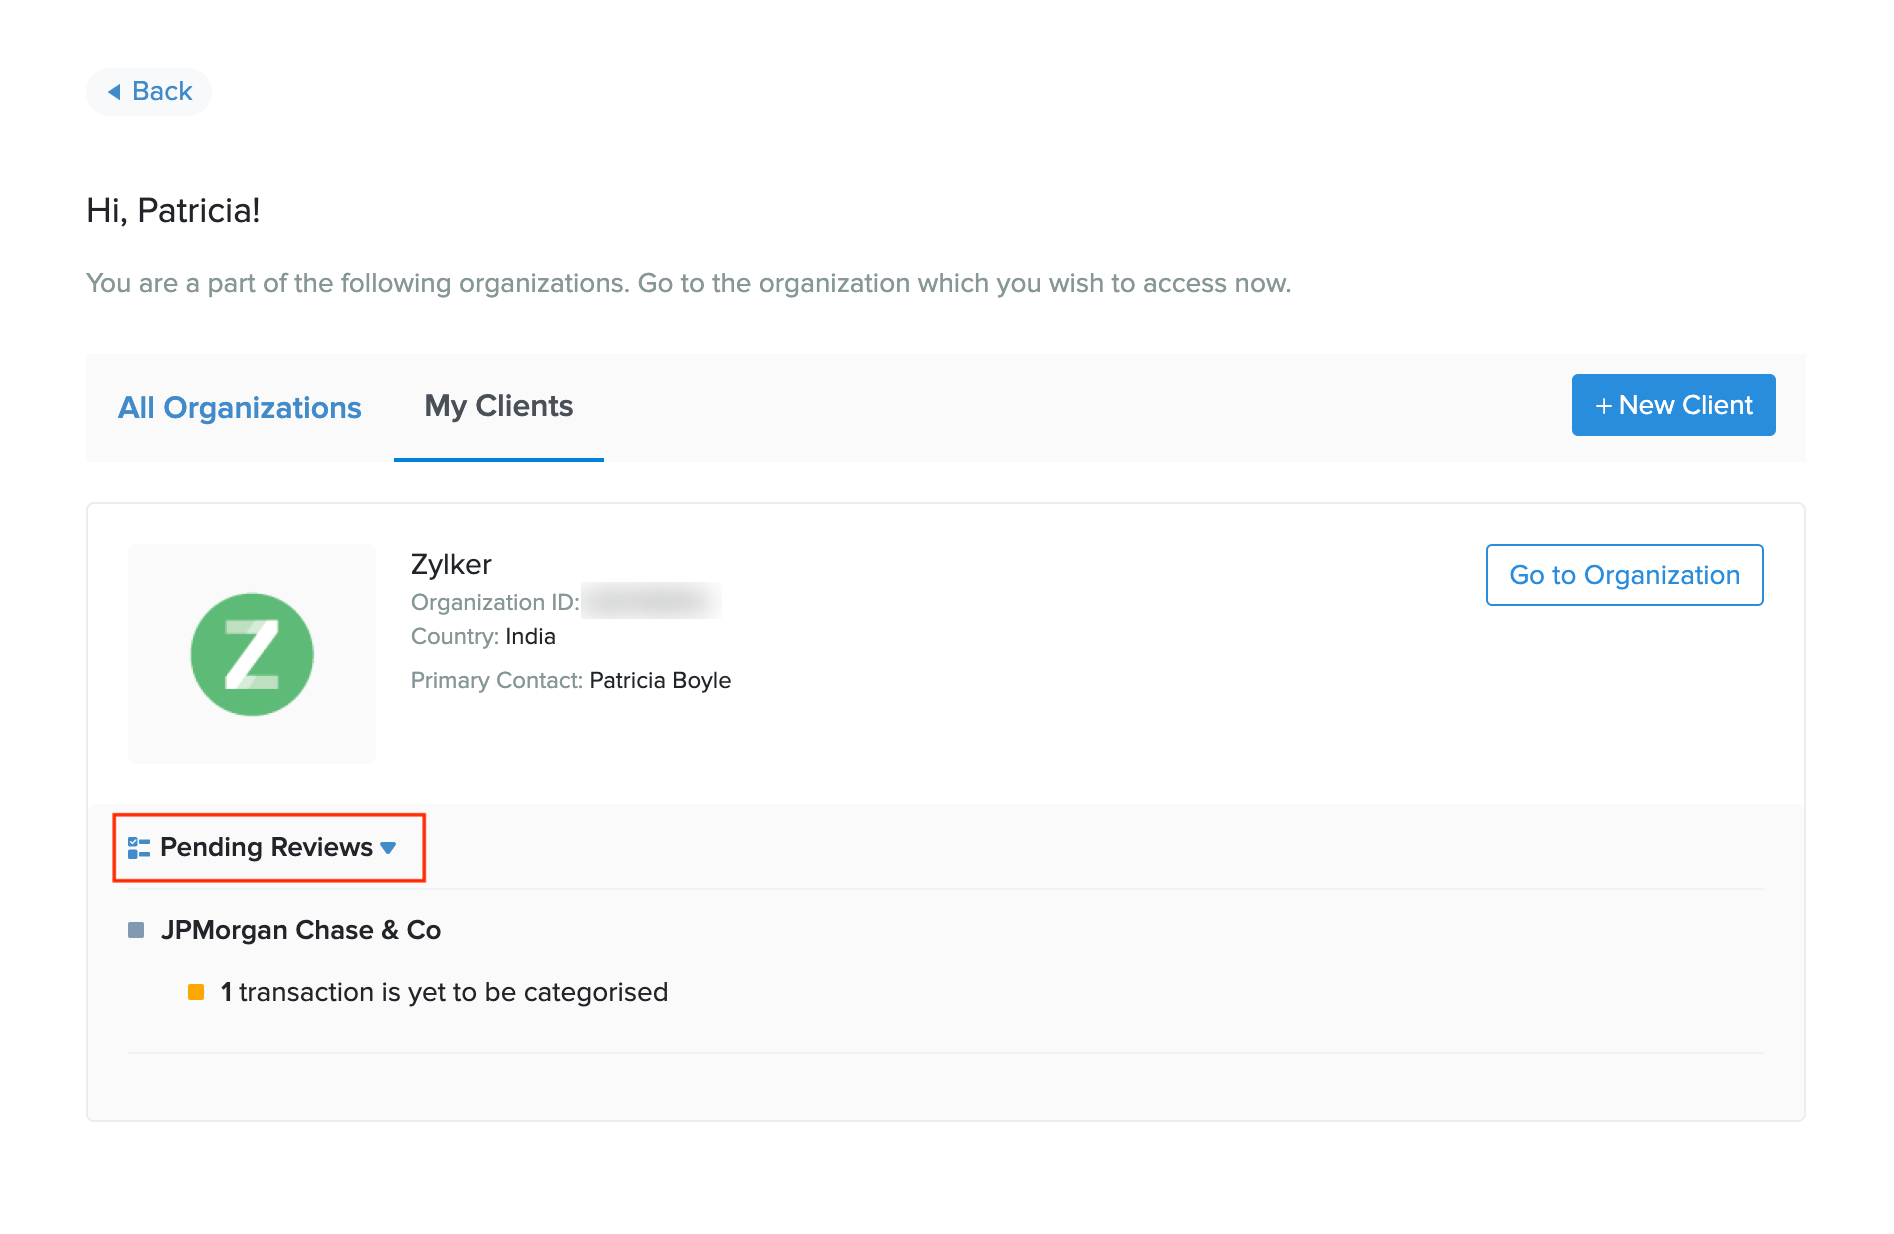Click the New Client button
Viewport: 1894px width, 1234px height.
1673,405
